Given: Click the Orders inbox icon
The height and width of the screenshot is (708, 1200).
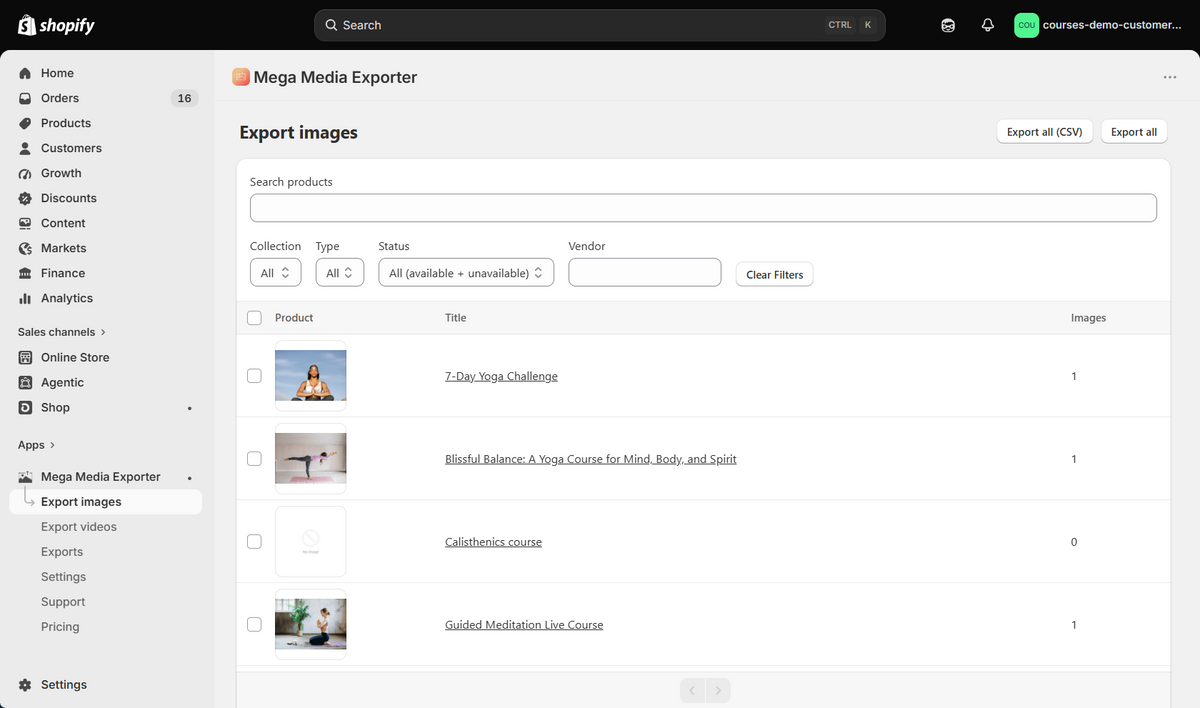Looking at the screenshot, I should tap(26, 98).
